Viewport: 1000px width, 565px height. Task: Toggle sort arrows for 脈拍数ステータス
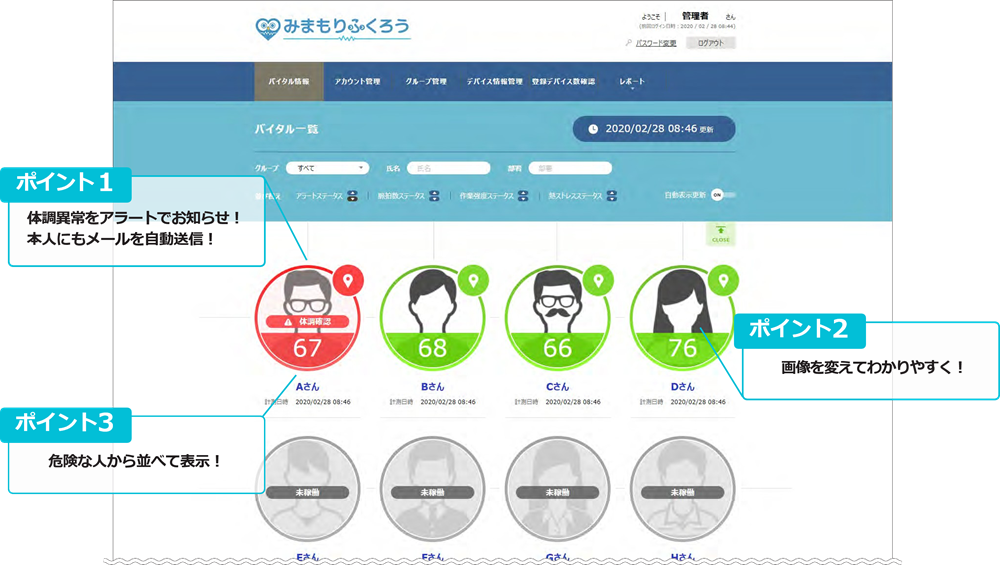434,196
